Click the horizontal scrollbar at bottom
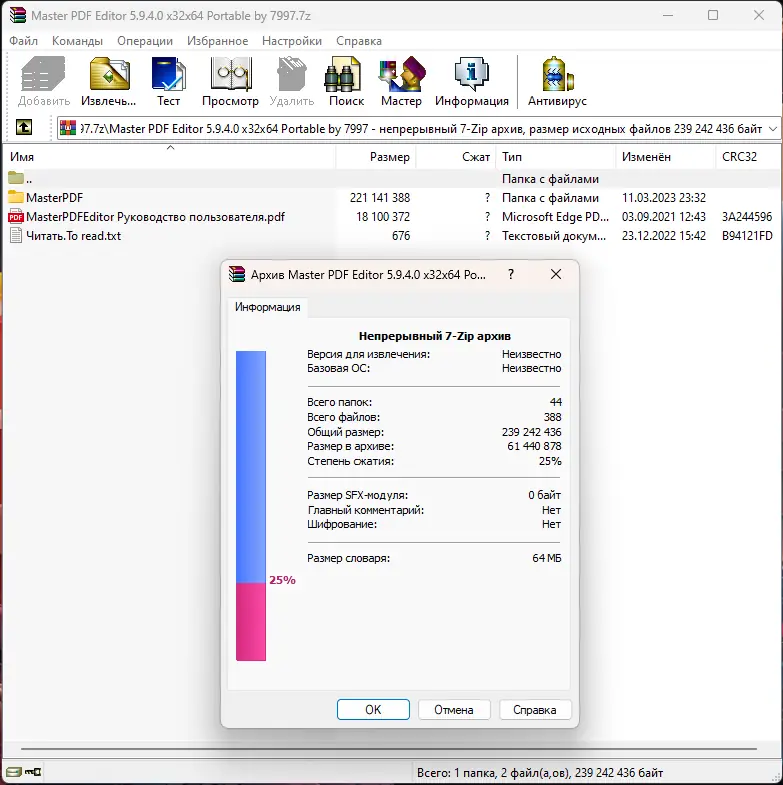Image resolution: width=783 pixels, height=785 pixels. pos(388,748)
